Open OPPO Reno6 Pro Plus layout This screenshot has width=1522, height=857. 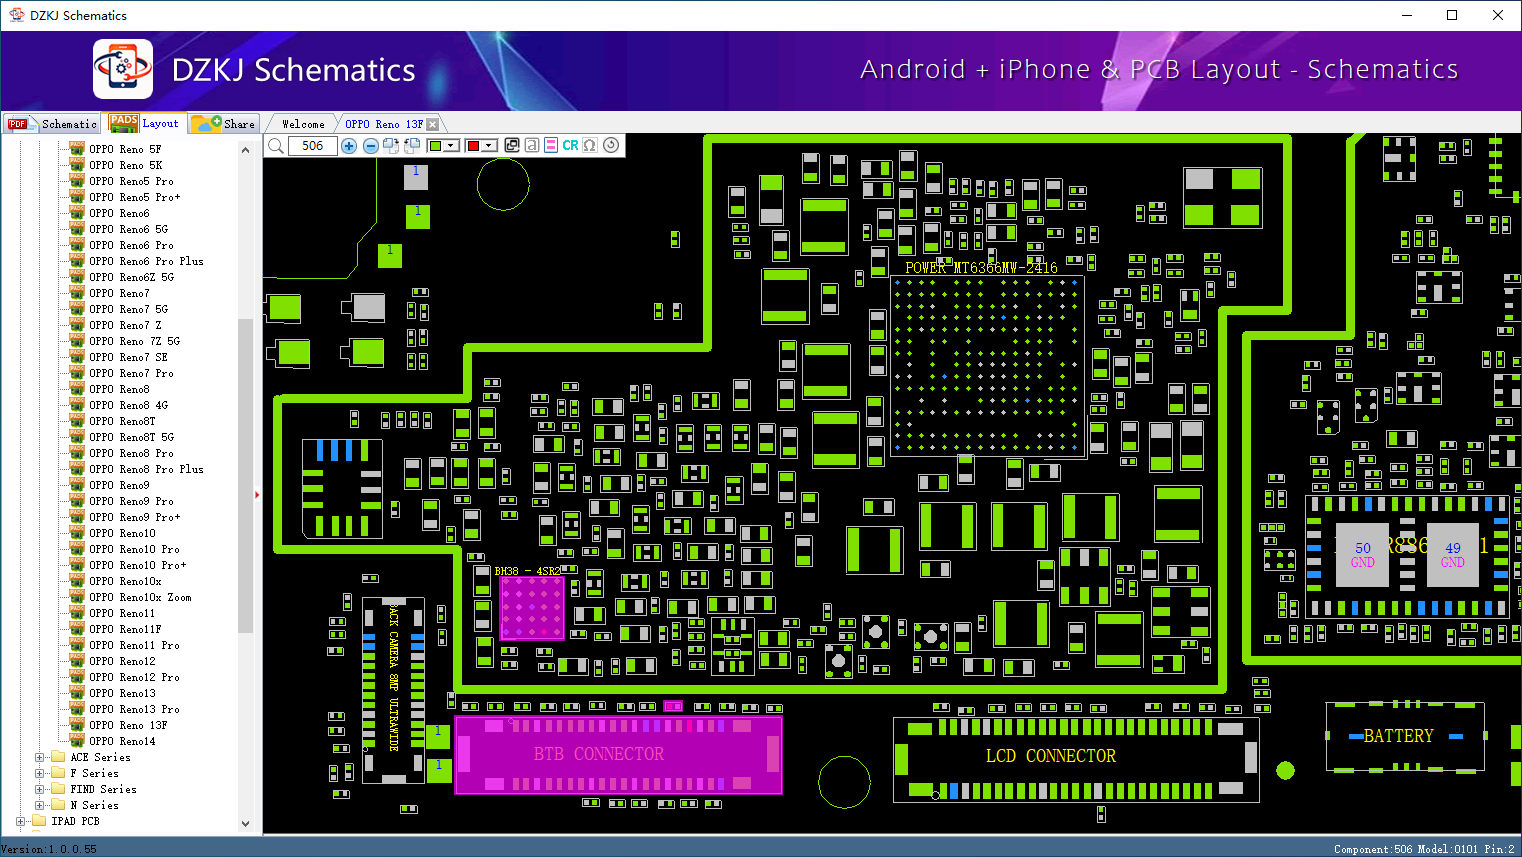(x=146, y=261)
